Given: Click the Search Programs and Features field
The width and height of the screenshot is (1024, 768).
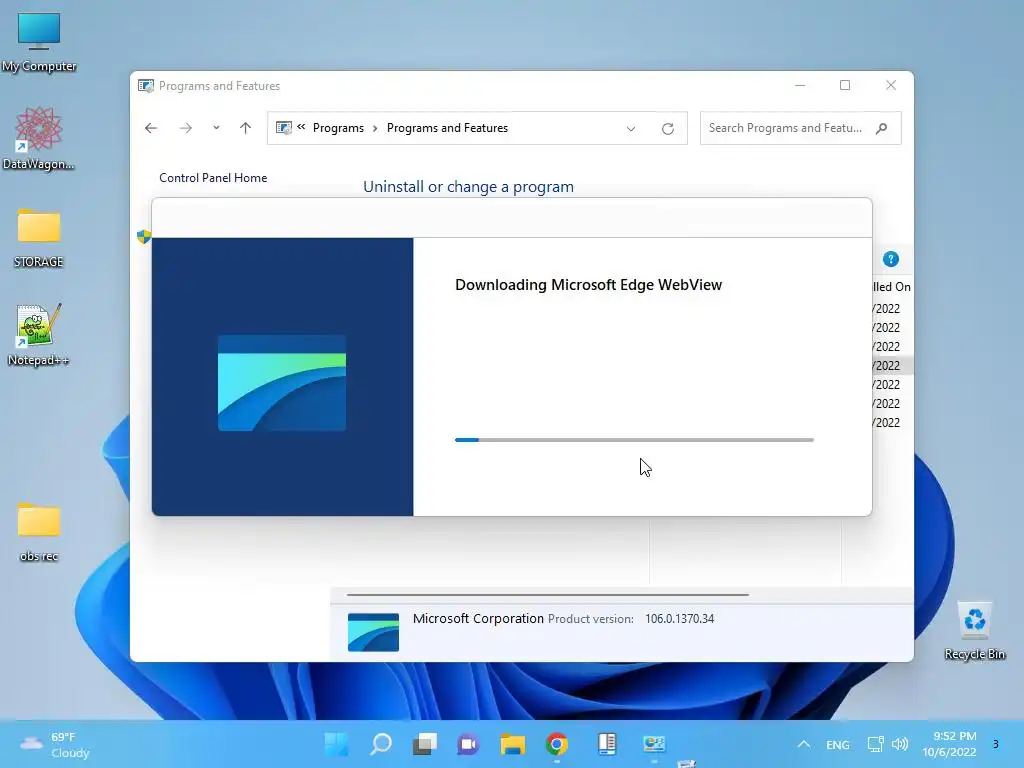Looking at the screenshot, I should pos(800,128).
